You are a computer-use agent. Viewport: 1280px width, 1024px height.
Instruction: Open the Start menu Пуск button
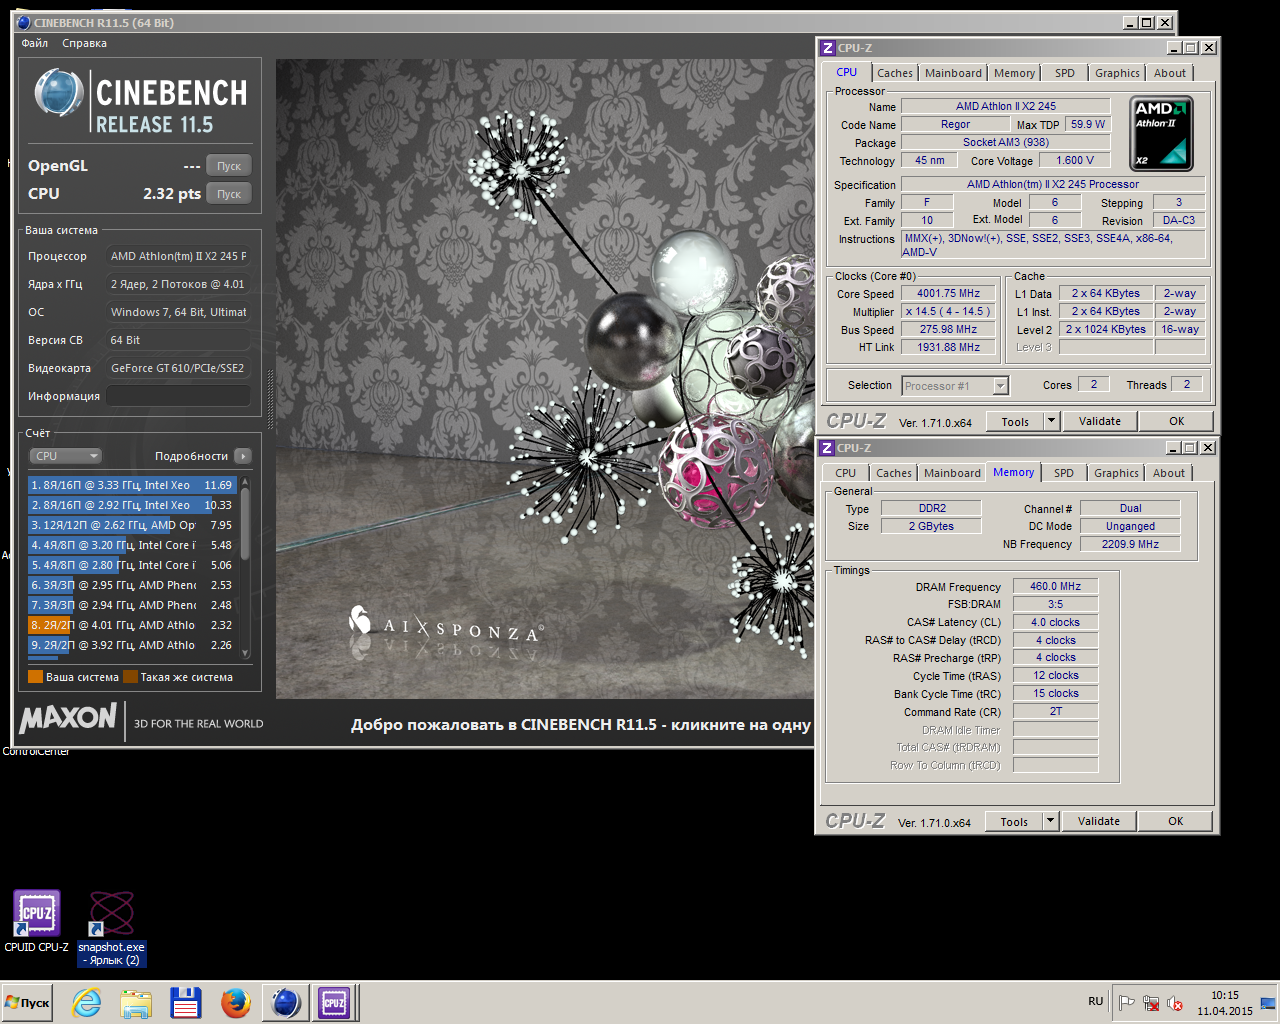28,1002
